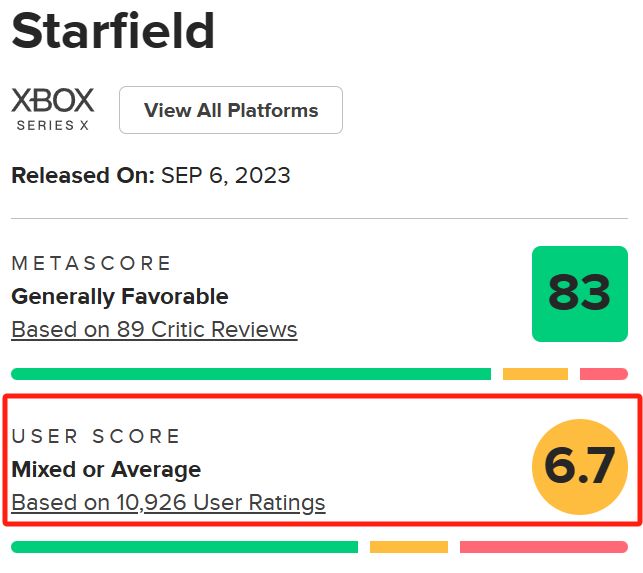The height and width of the screenshot is (573, 643).
Task: Select red negative segment of critic bar
Action: [604, 374]
